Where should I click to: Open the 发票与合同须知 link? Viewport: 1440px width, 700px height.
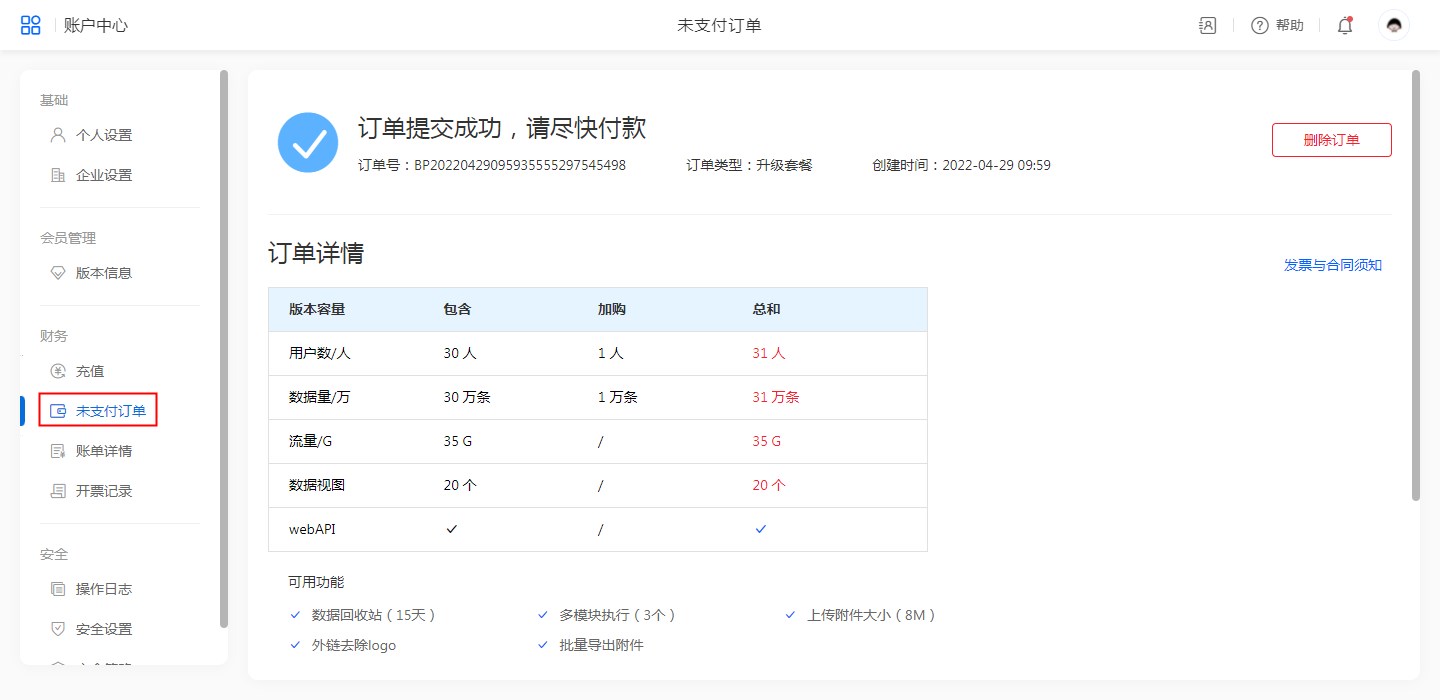pos(1332,265)
